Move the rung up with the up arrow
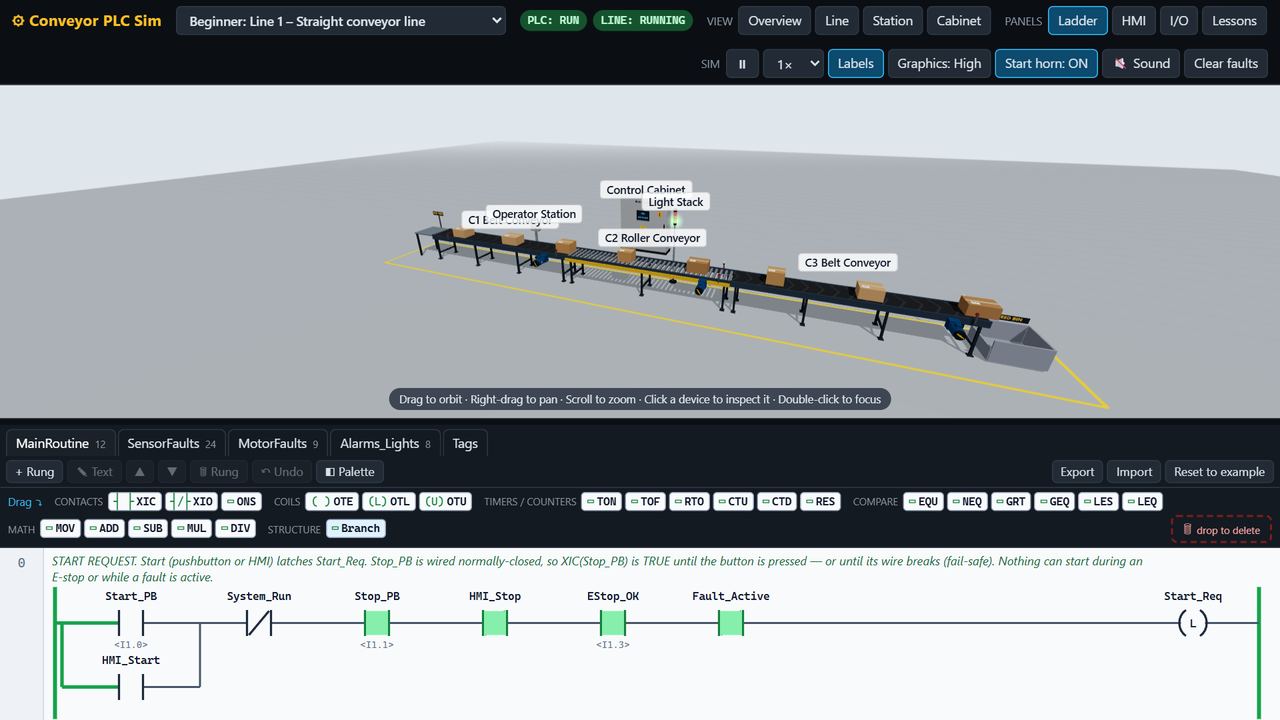The width and height of the screenshot is (1280, 720). tap(140, 472)
